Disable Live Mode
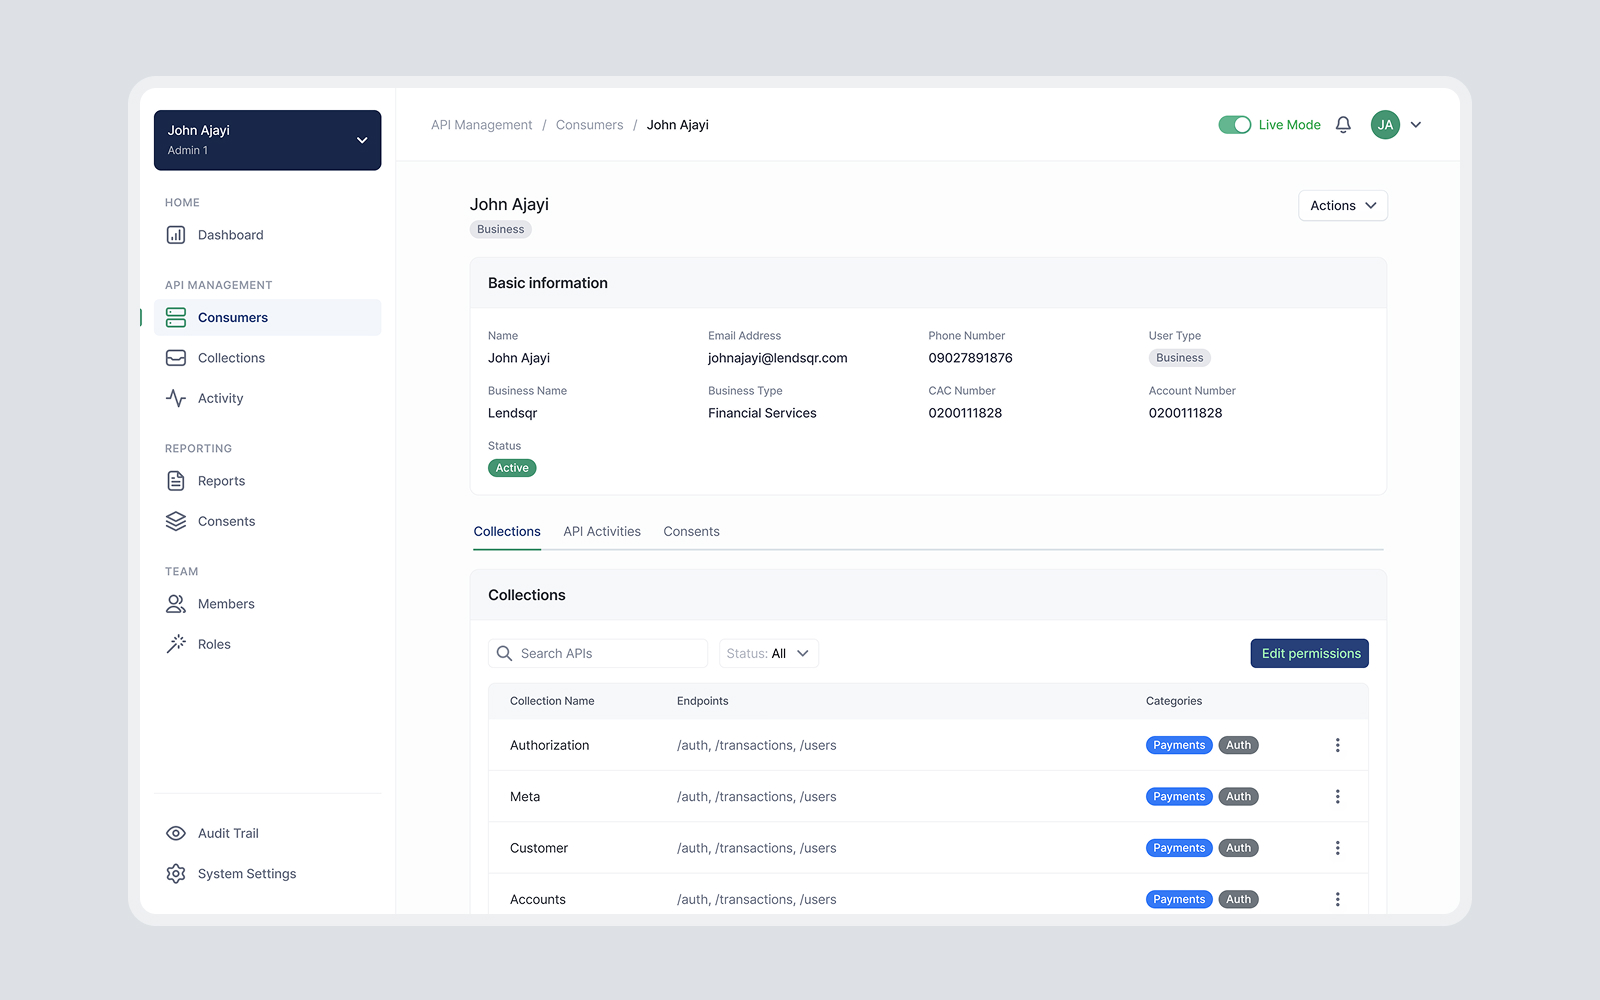 coord(1234,124)
